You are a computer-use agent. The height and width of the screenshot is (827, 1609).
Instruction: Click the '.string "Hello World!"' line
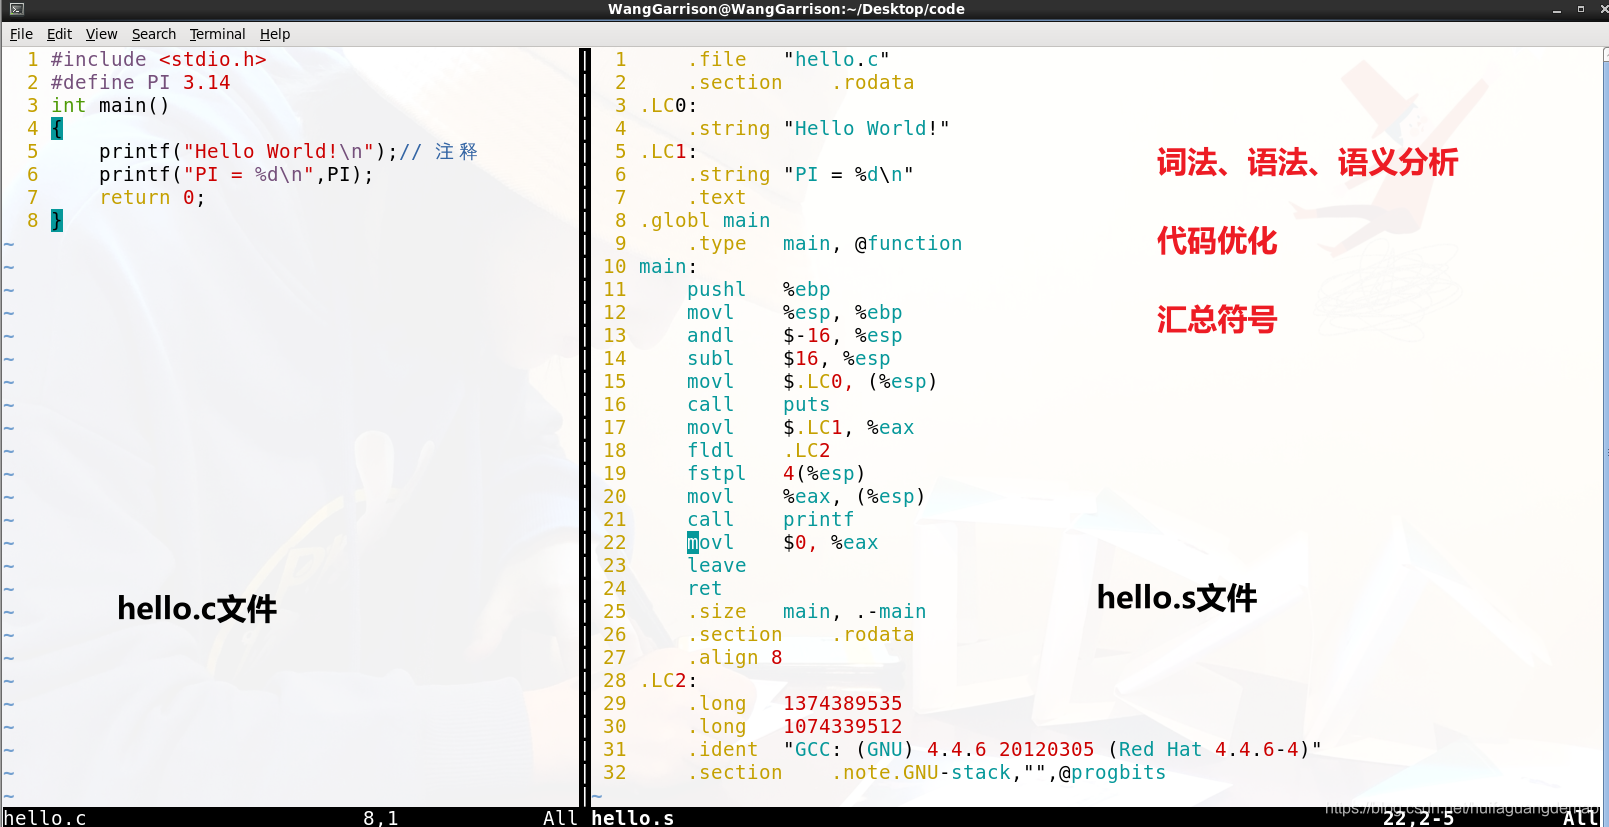tap(818, 128)
